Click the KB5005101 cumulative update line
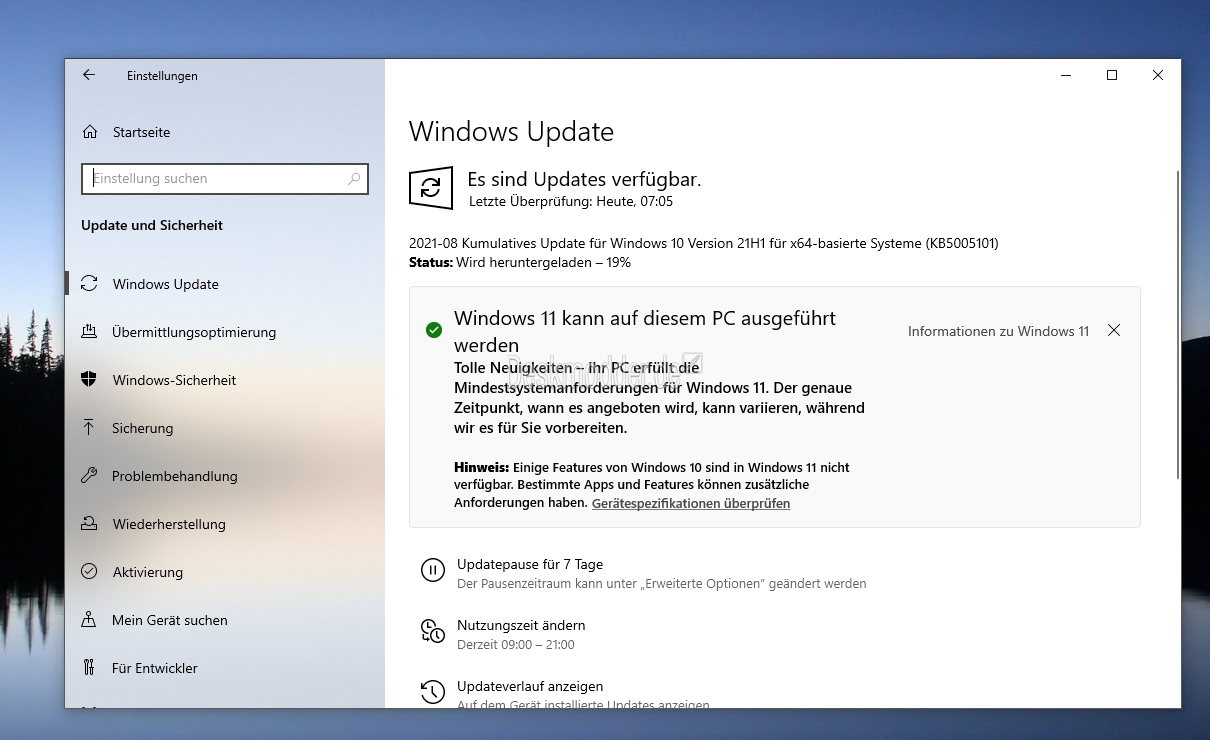Screen dimensions: 1210x740 click(704, 243)
